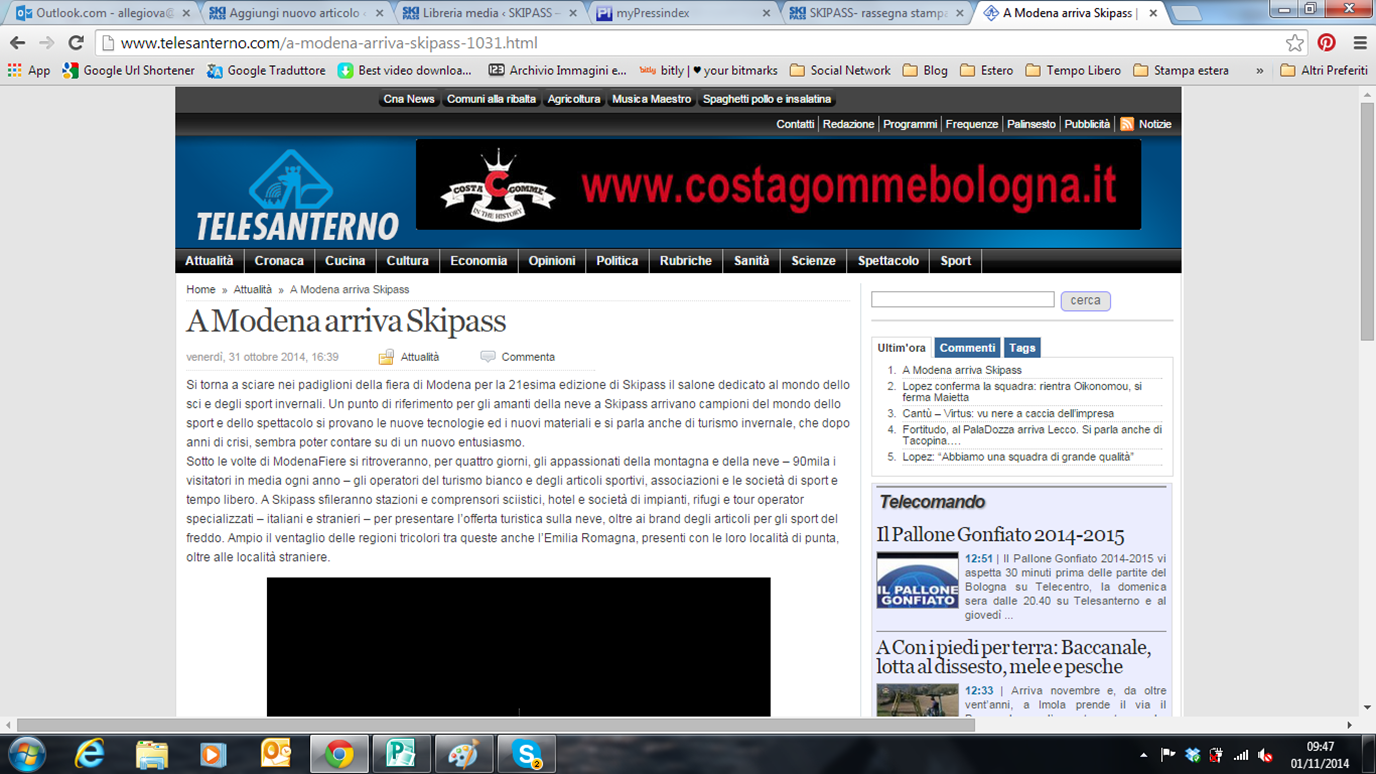The width and height of the screenshot is (1376, 774).
Task: Open the Cucina navigation menu
Action: pos(345,261)
